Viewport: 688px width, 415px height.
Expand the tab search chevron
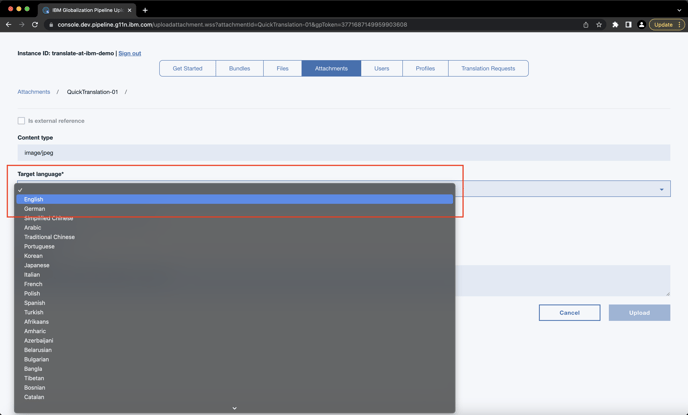point(679,10)
